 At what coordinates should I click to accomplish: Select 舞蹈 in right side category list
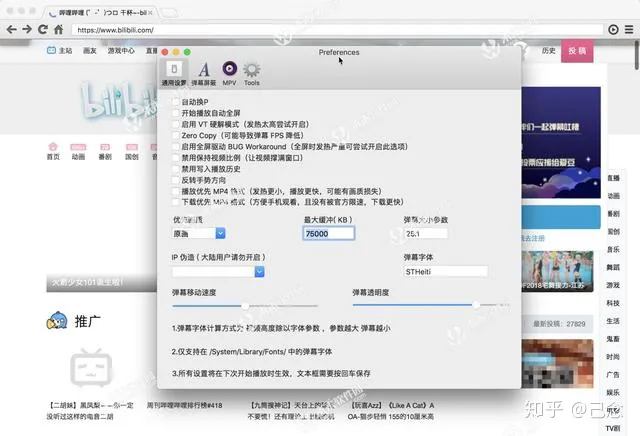[613, 267]
